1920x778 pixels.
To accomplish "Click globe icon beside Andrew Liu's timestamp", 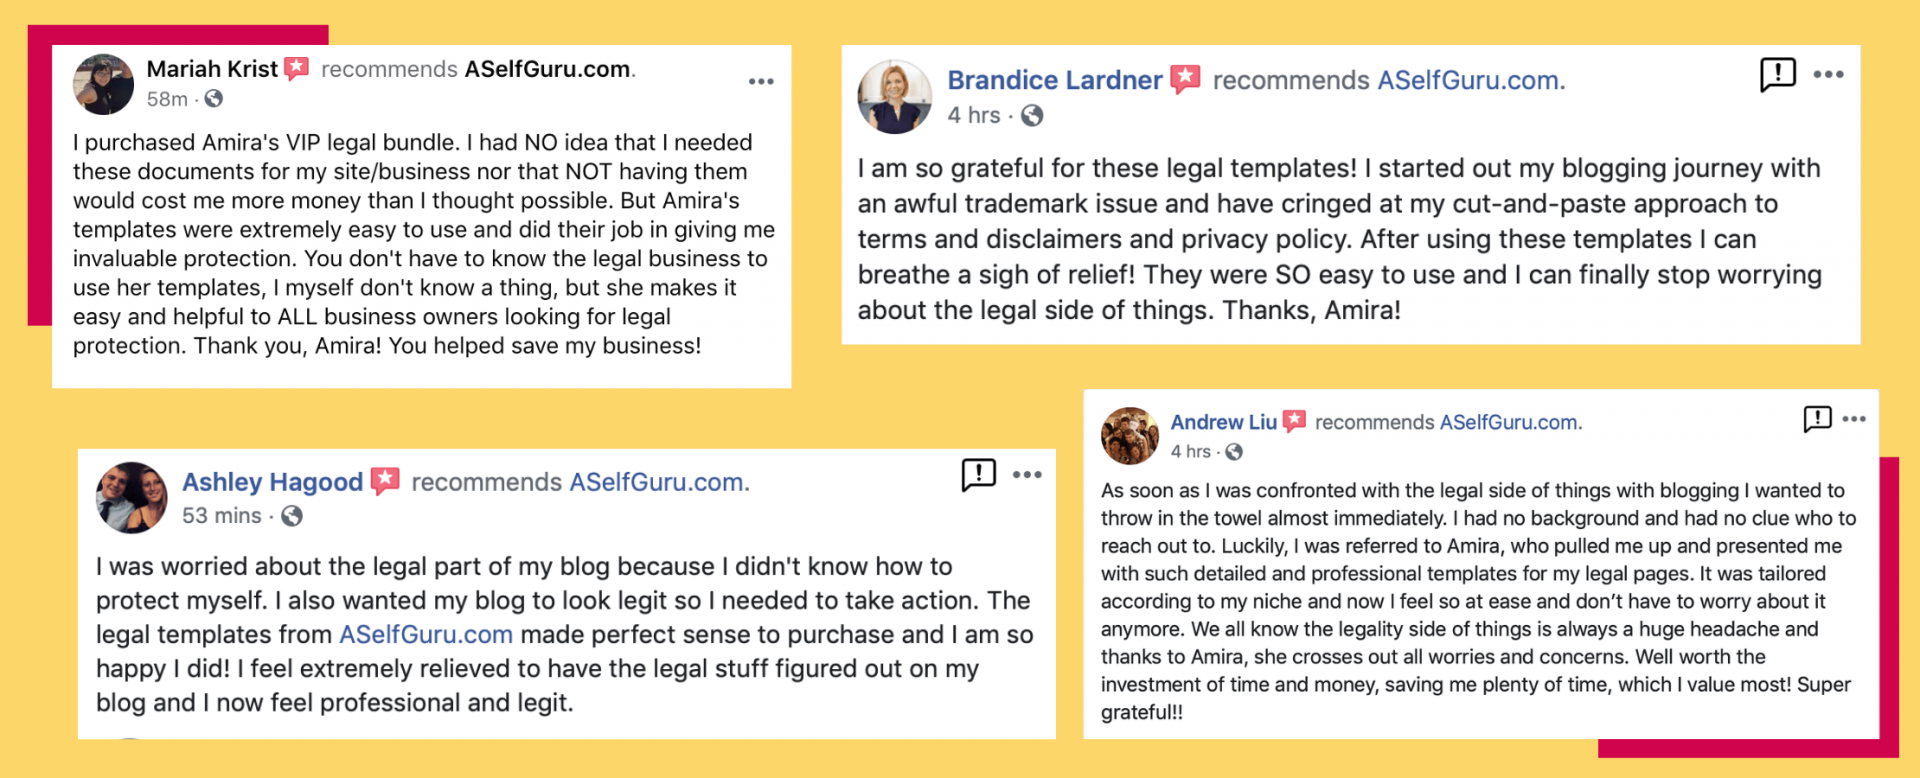I will (x=1234, y=452).
